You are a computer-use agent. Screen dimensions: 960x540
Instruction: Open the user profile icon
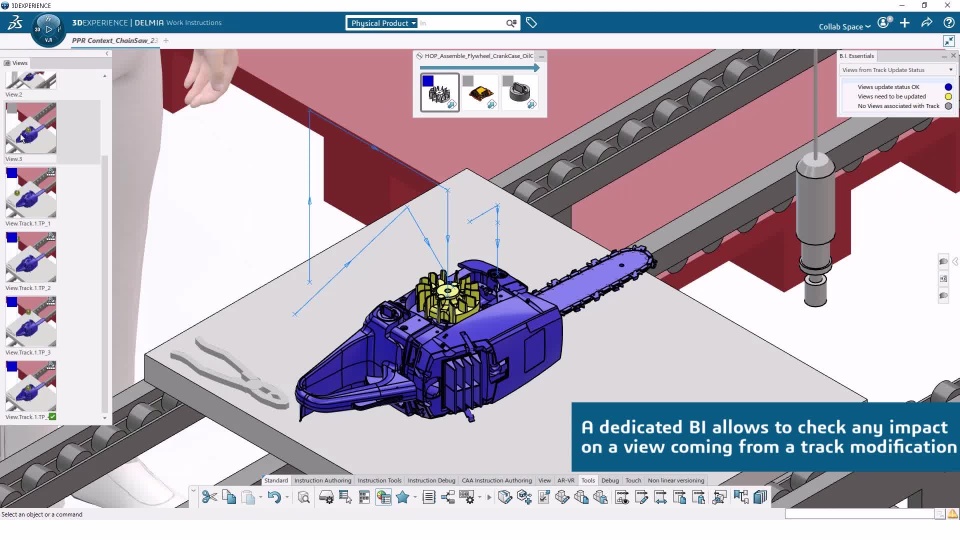click(x=883, y=23)
